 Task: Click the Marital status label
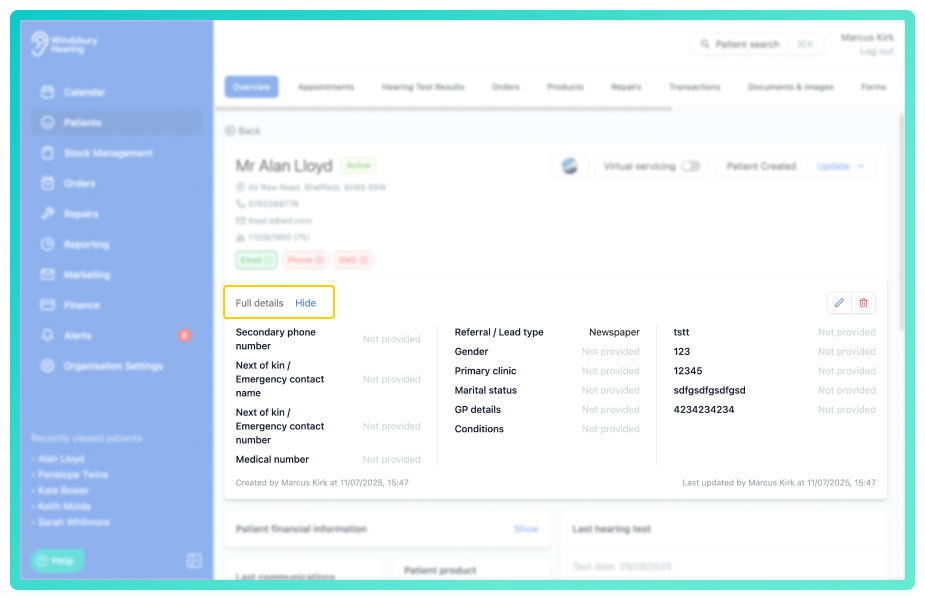(x=486, y=390)
